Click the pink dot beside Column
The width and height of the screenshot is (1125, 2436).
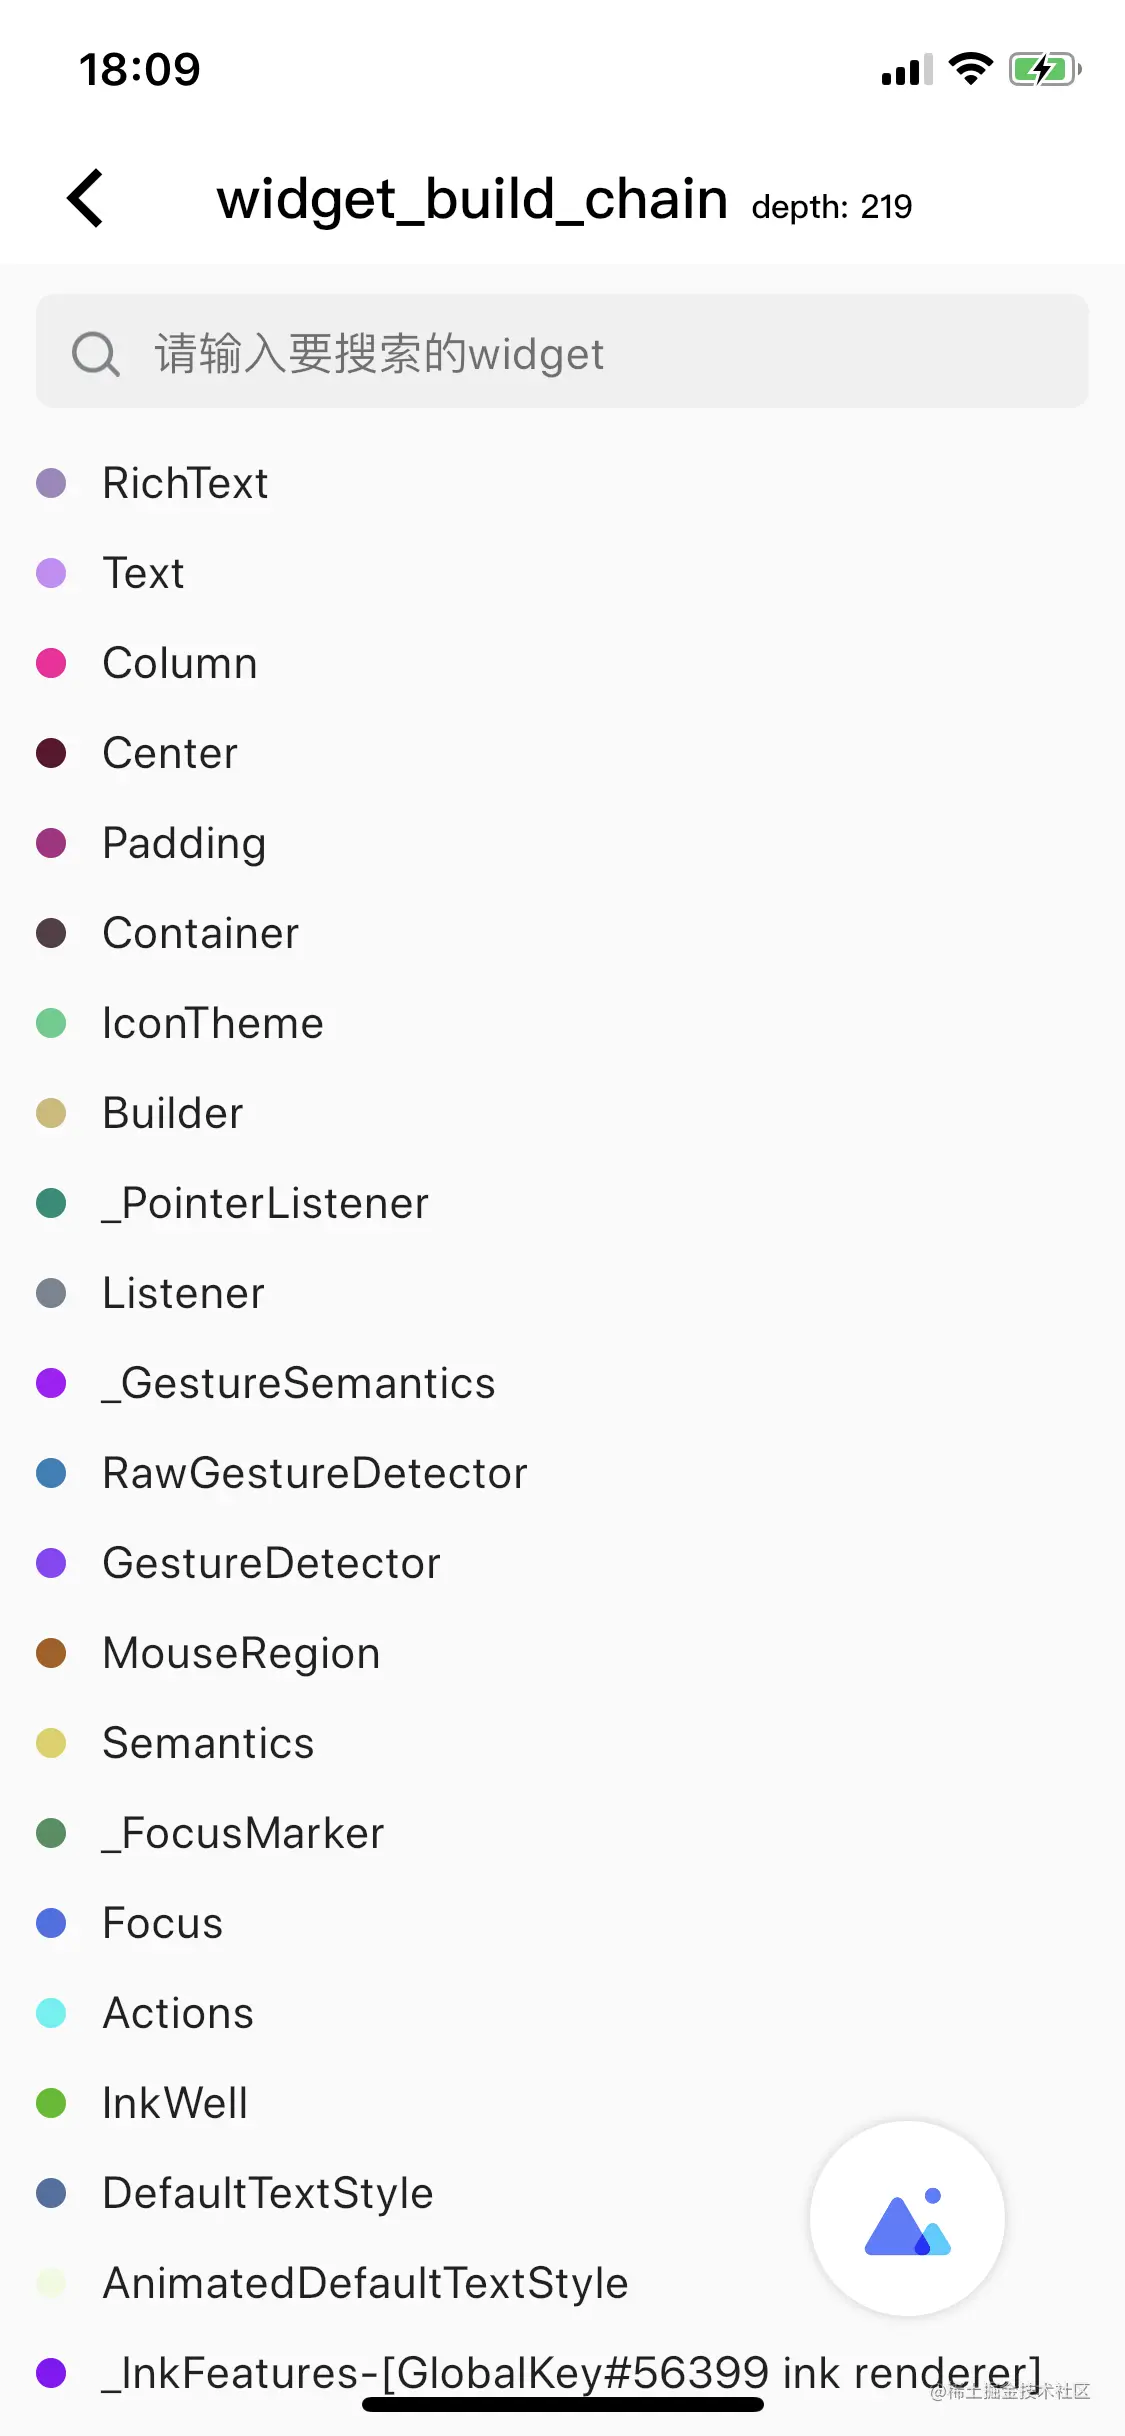[x=51, y=663]
